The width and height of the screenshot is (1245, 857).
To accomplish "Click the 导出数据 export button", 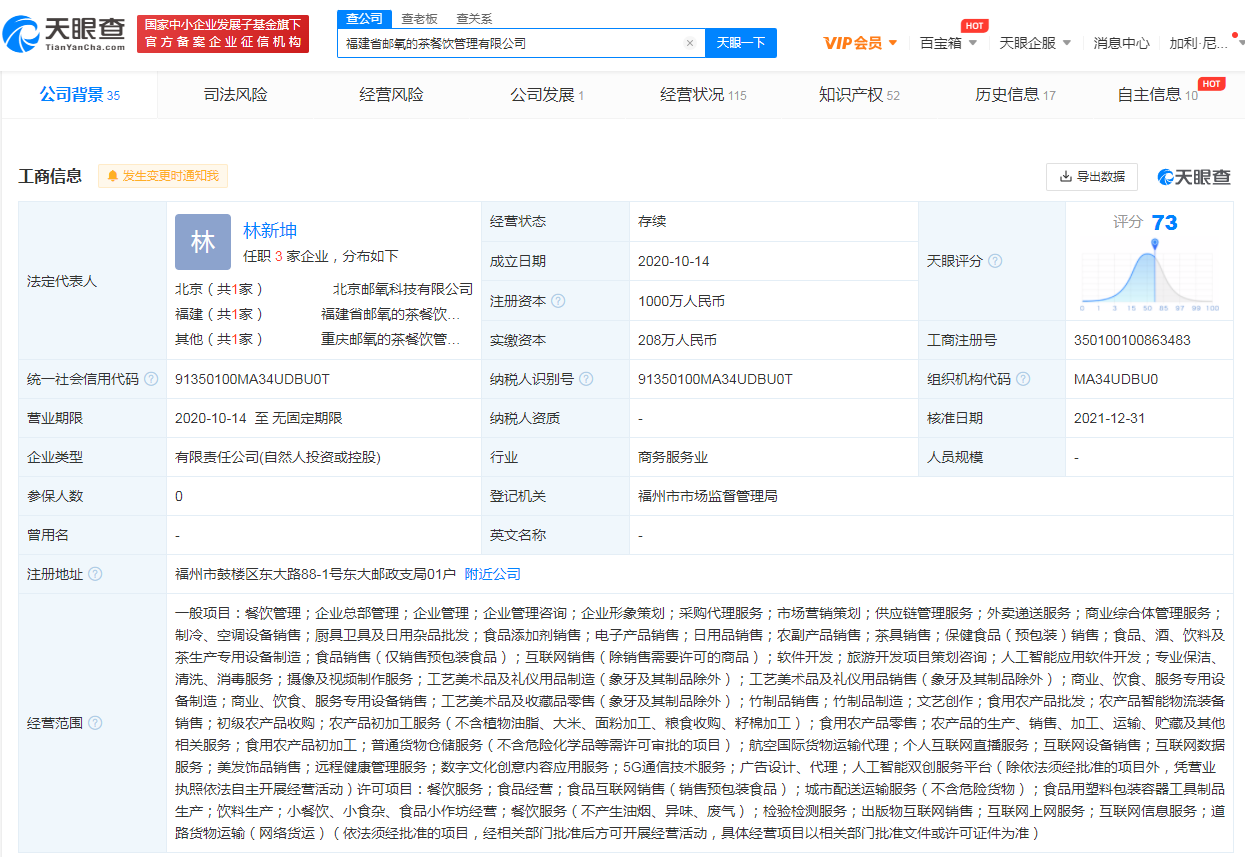I will click(x=1091, y=177).
